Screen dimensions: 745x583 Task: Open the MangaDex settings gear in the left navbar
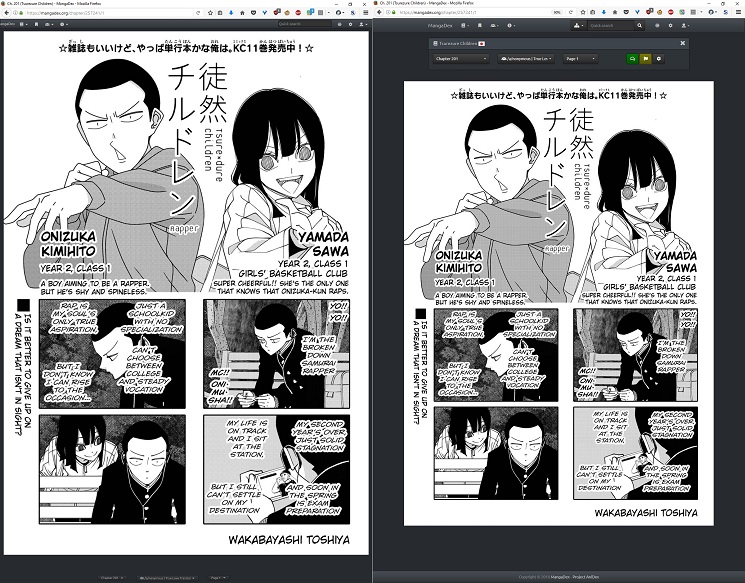point(351,24)
